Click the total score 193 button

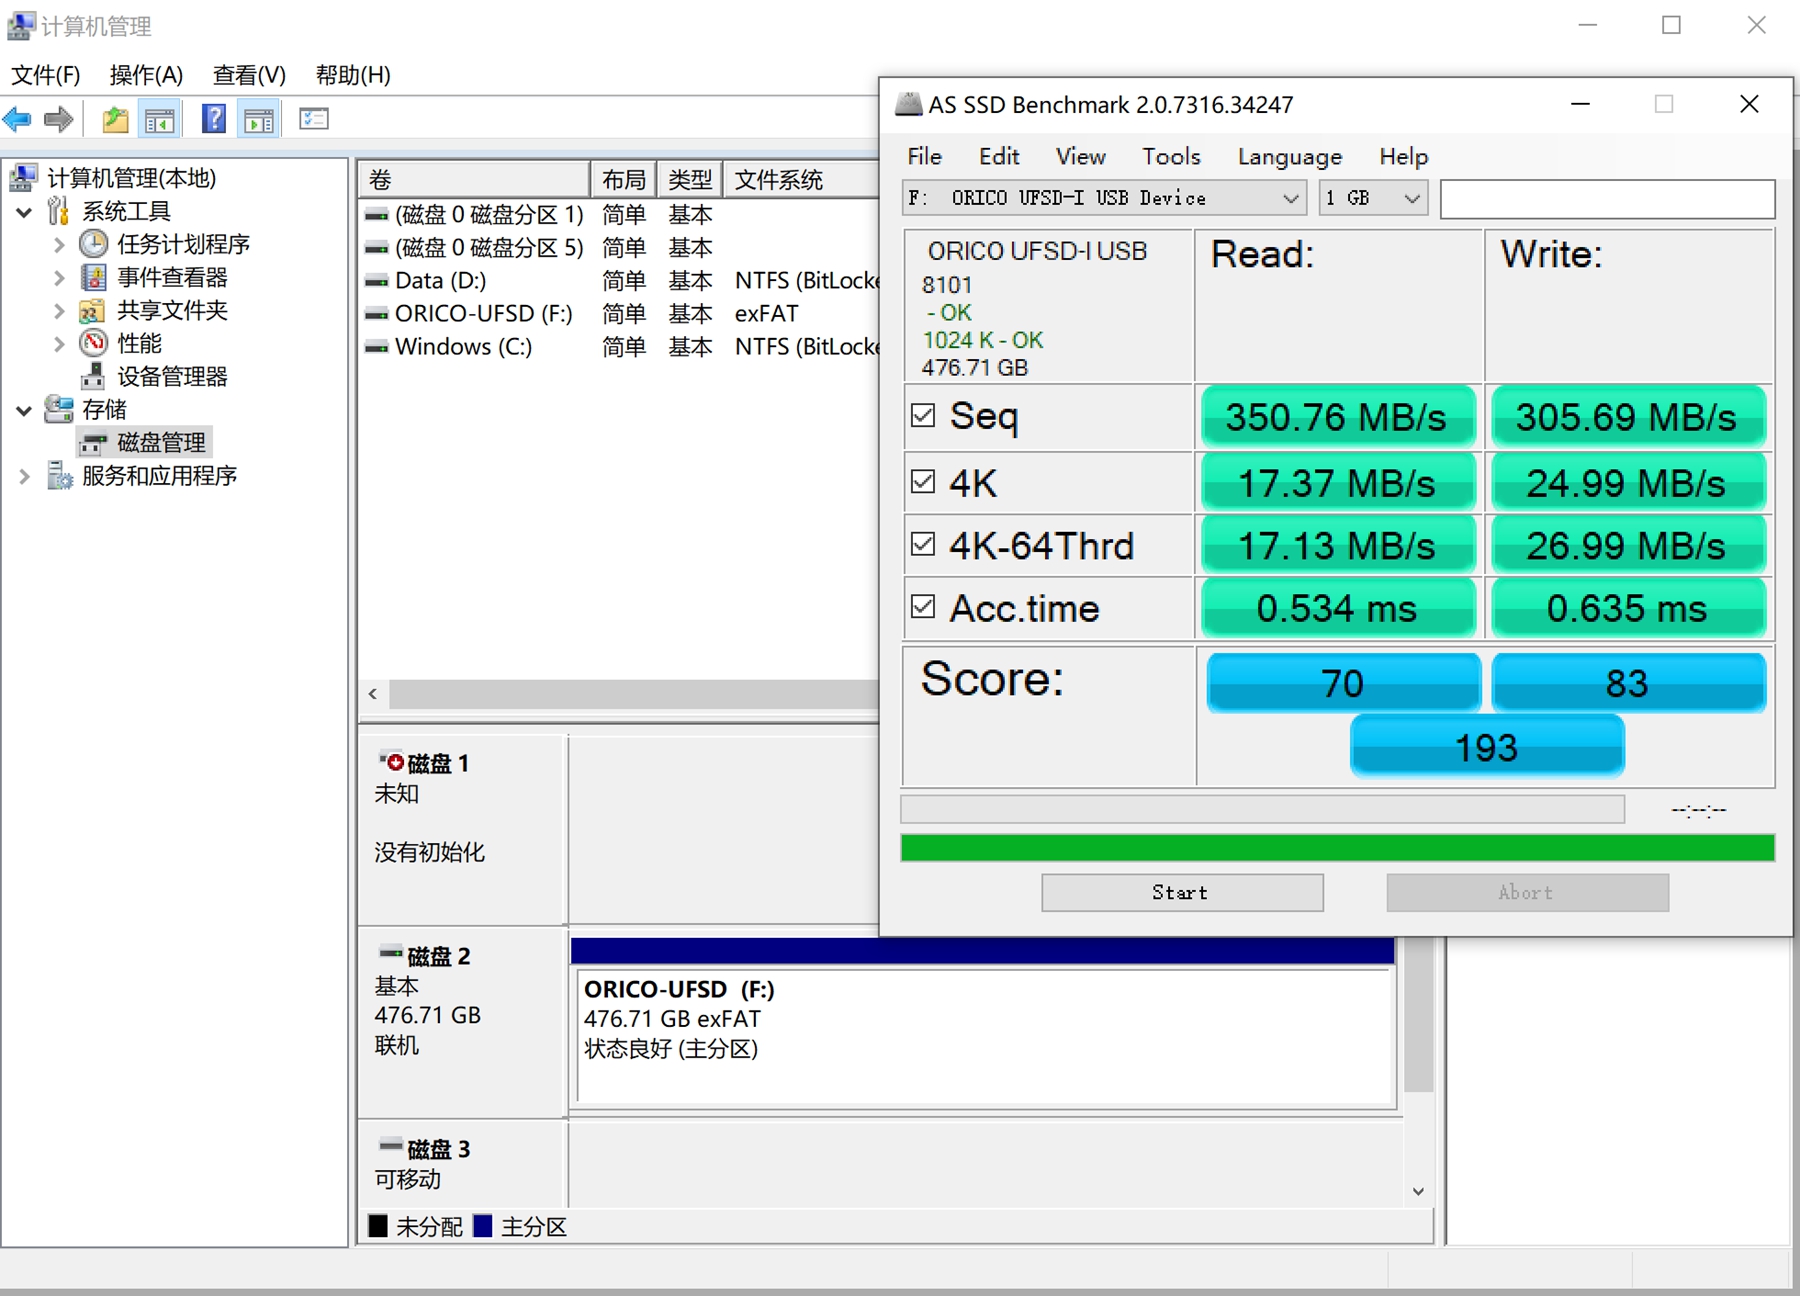click(x=1486, y=747)
